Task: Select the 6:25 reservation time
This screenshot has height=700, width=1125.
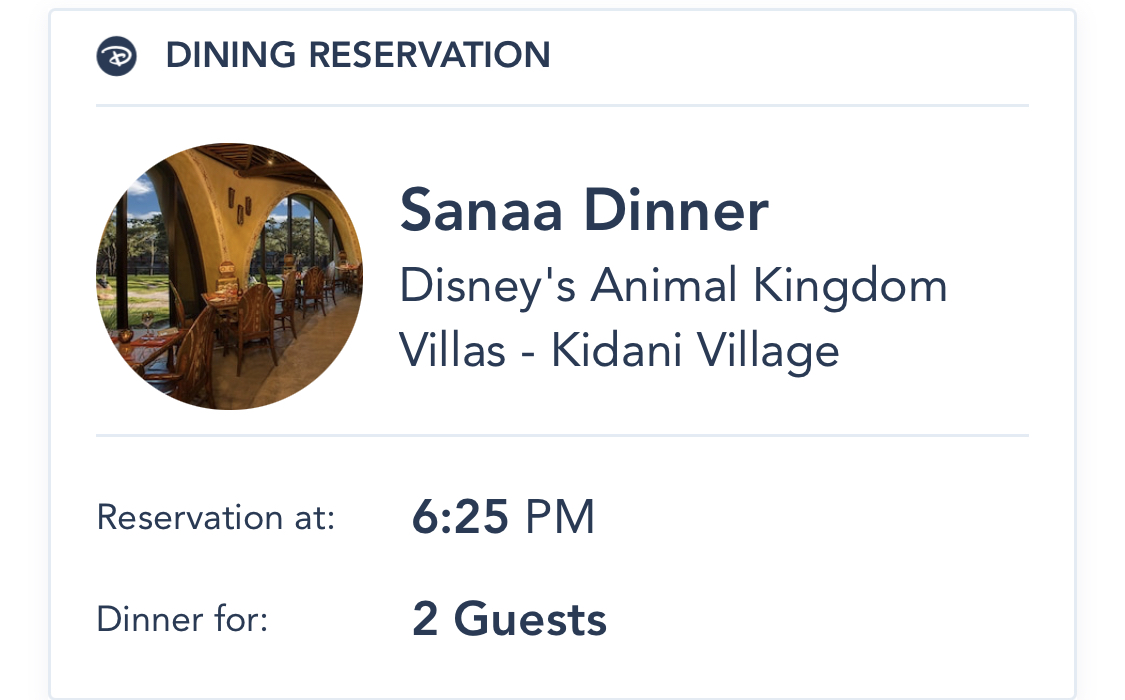Action: click(461, 518)
